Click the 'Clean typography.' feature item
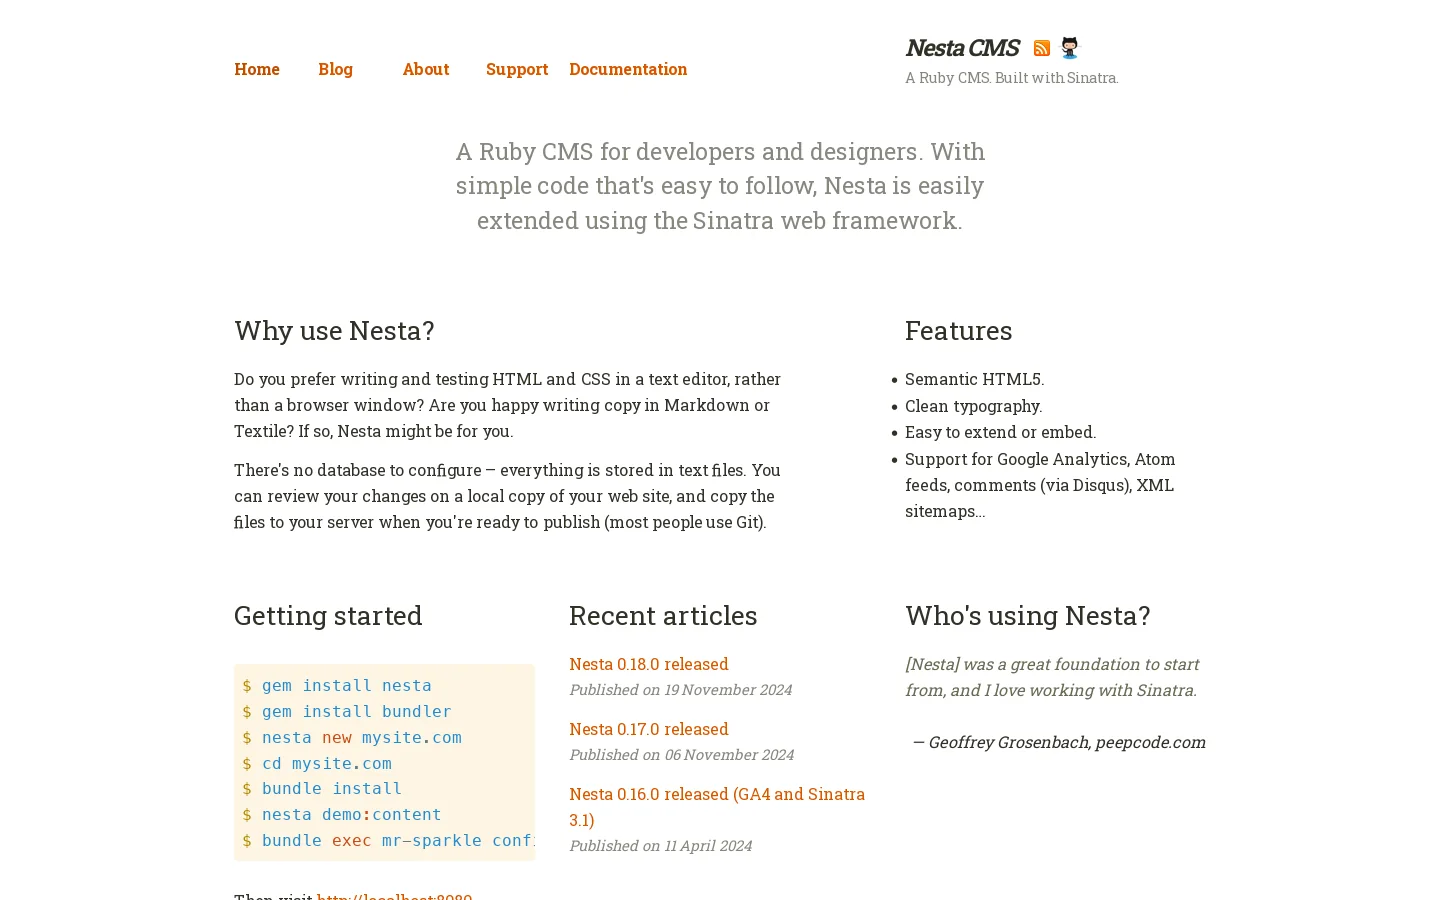1440x900 pixels. coord(973,406)
